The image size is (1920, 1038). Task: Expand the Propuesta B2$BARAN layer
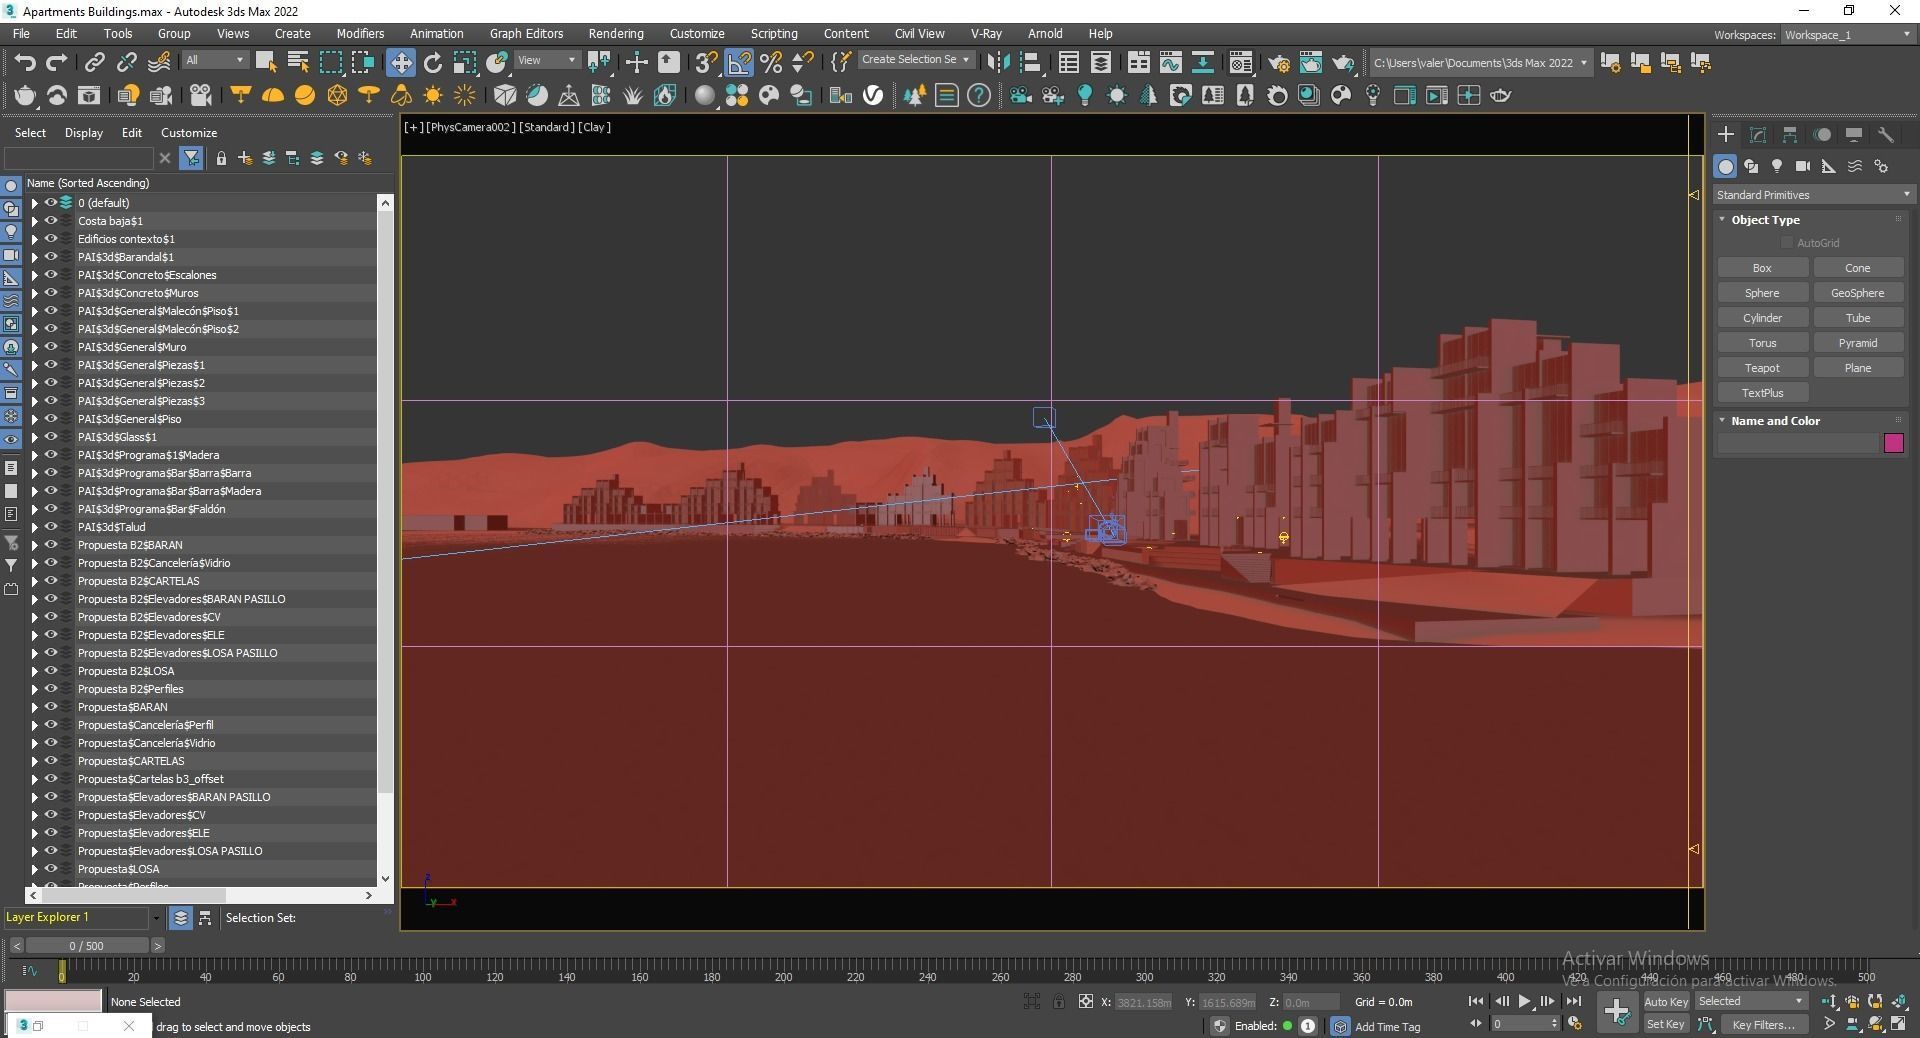34,545
